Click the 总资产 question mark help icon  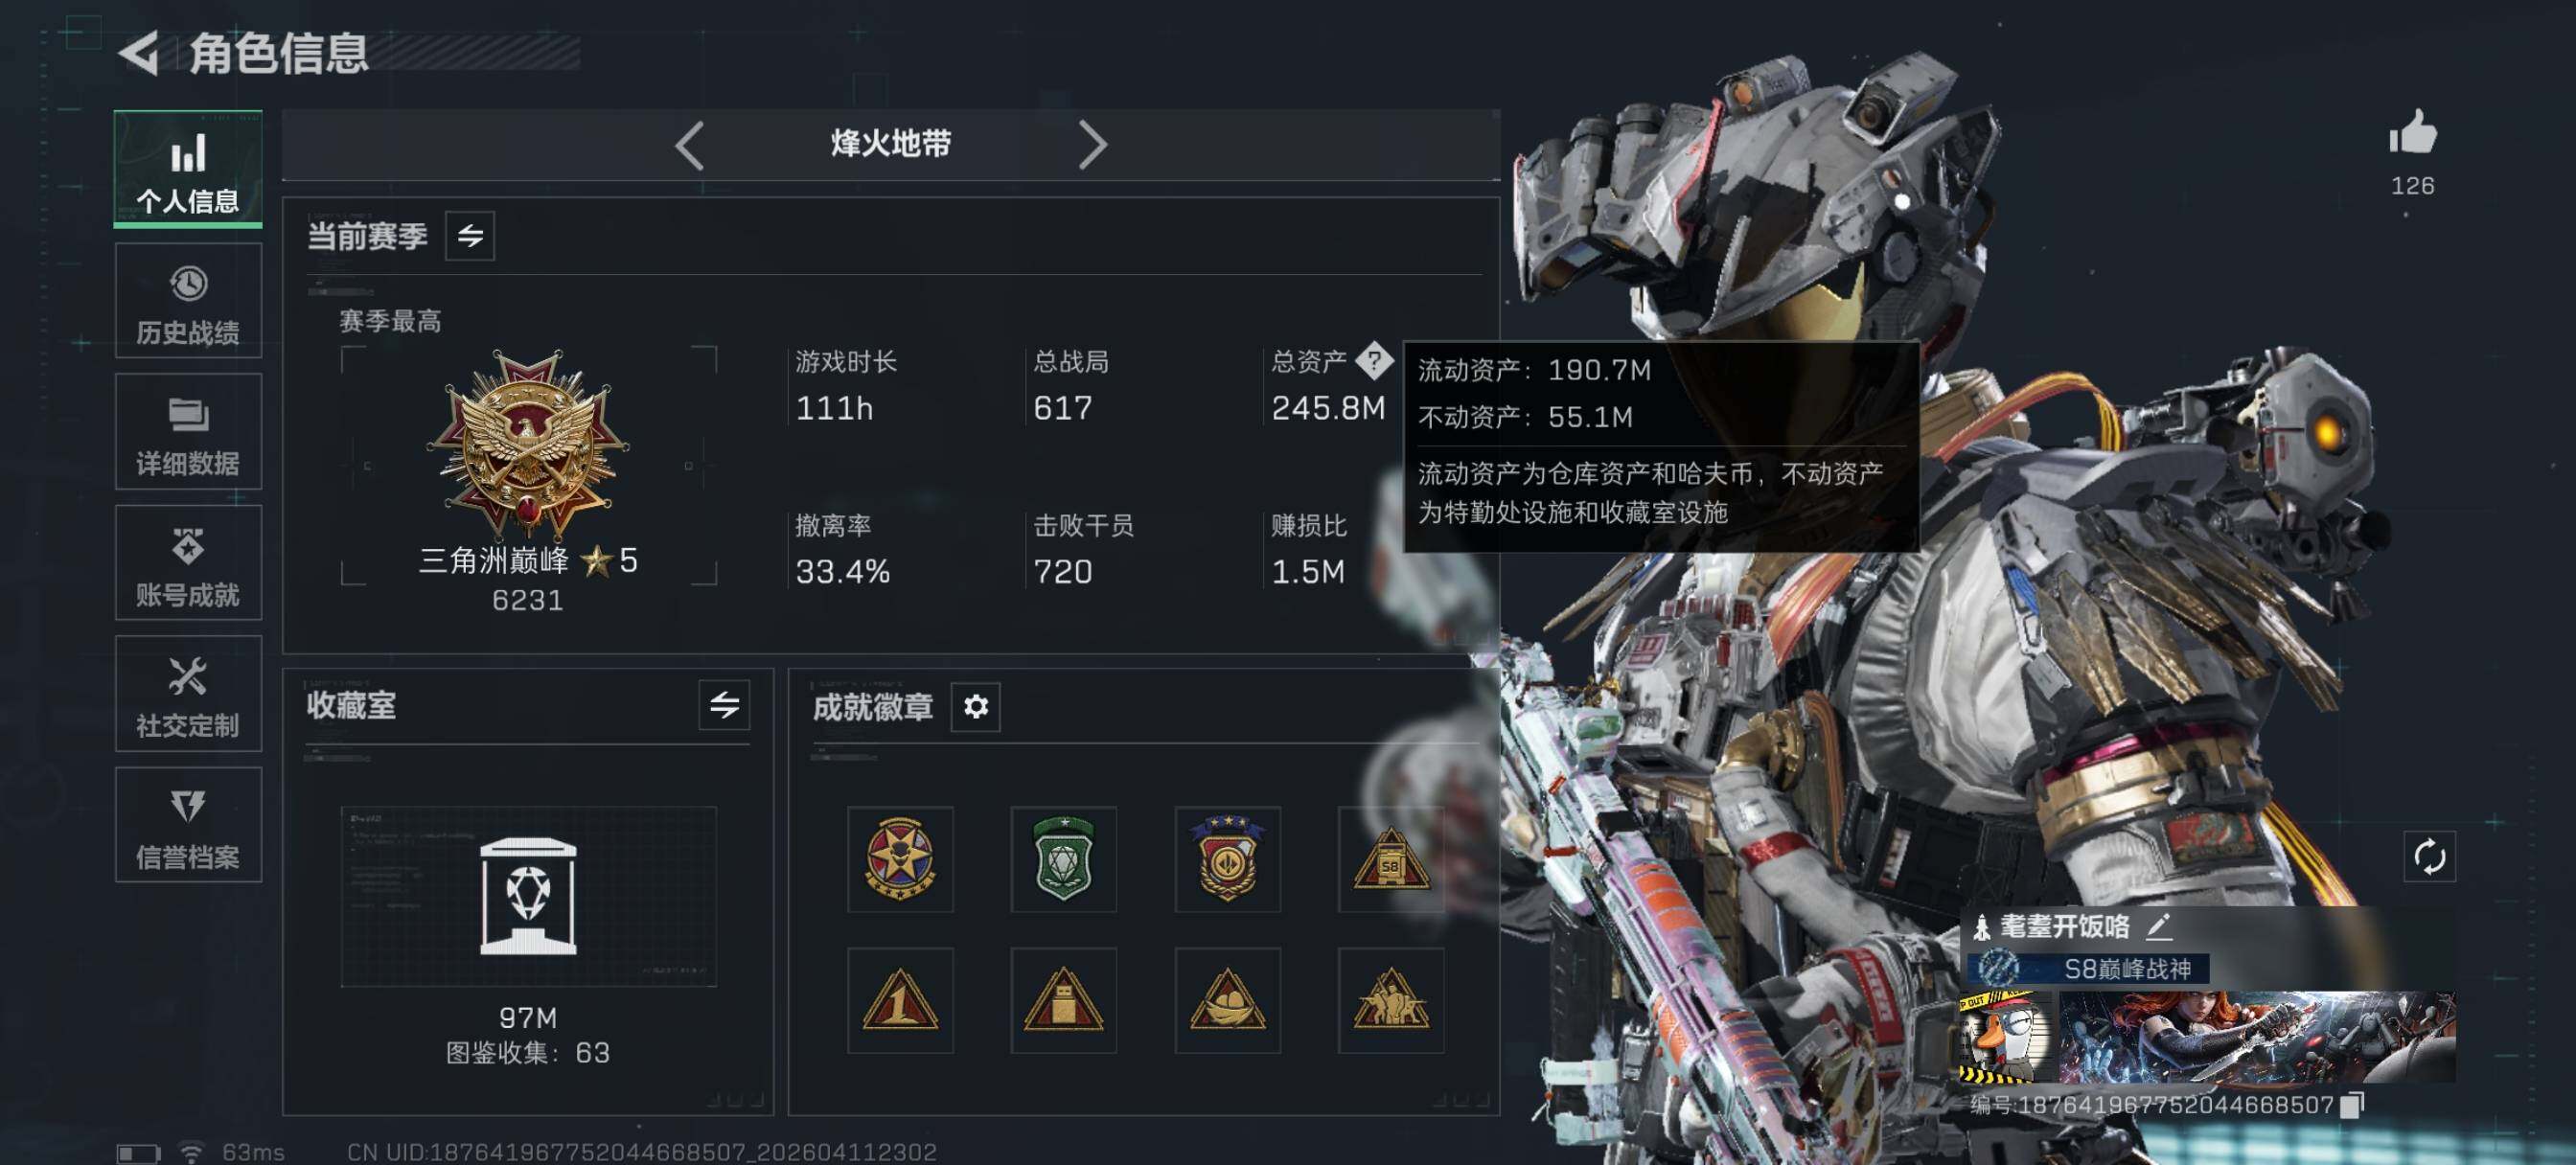[1374, 361]
